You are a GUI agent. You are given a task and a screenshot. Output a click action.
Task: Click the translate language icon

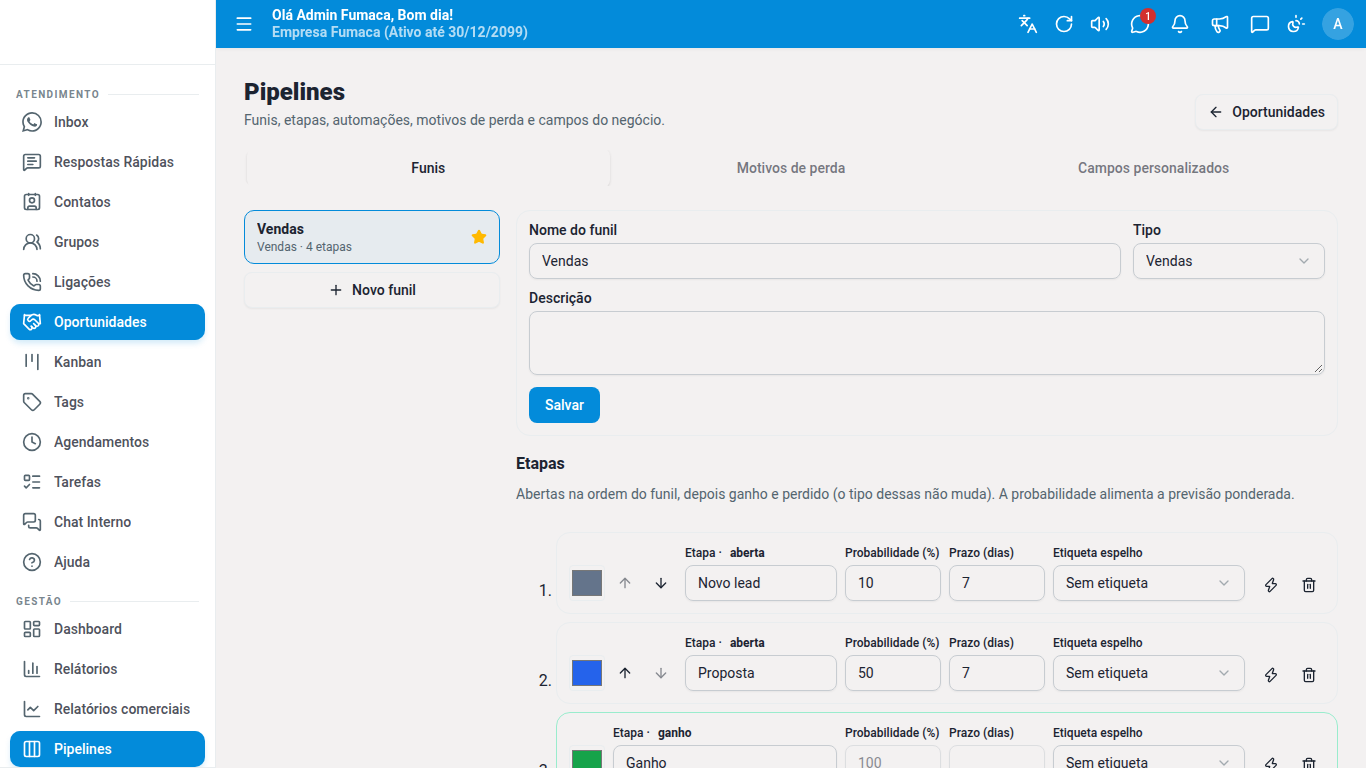point(1028,24)
